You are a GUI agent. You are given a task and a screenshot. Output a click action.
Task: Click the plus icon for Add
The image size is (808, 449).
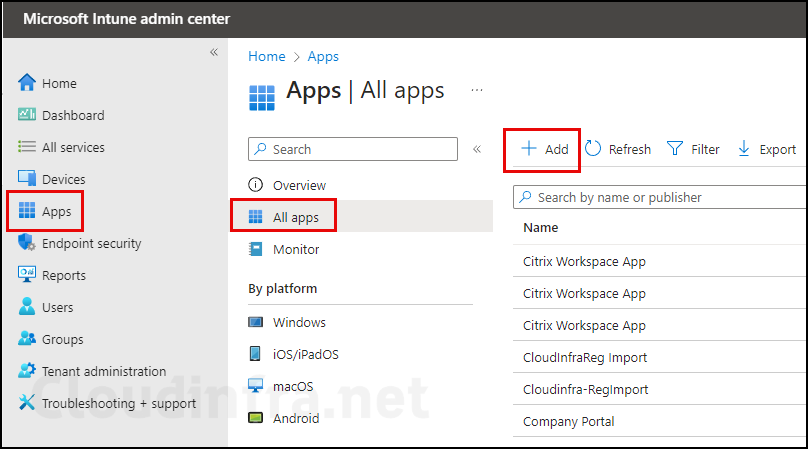529,148
